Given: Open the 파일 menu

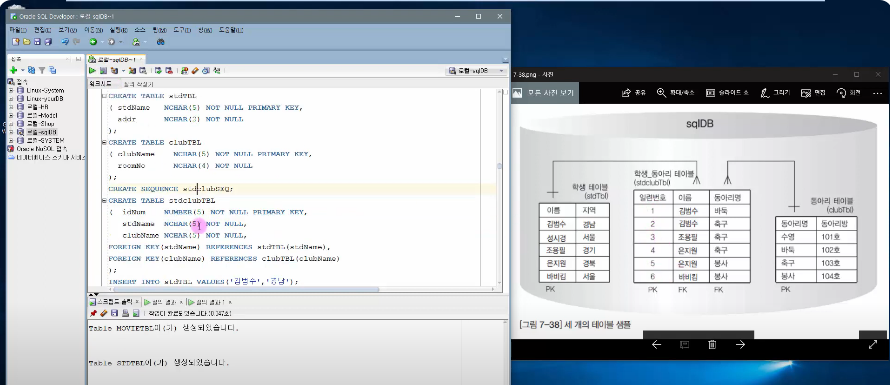Looking at the screenshot, I should pos(19,30).
